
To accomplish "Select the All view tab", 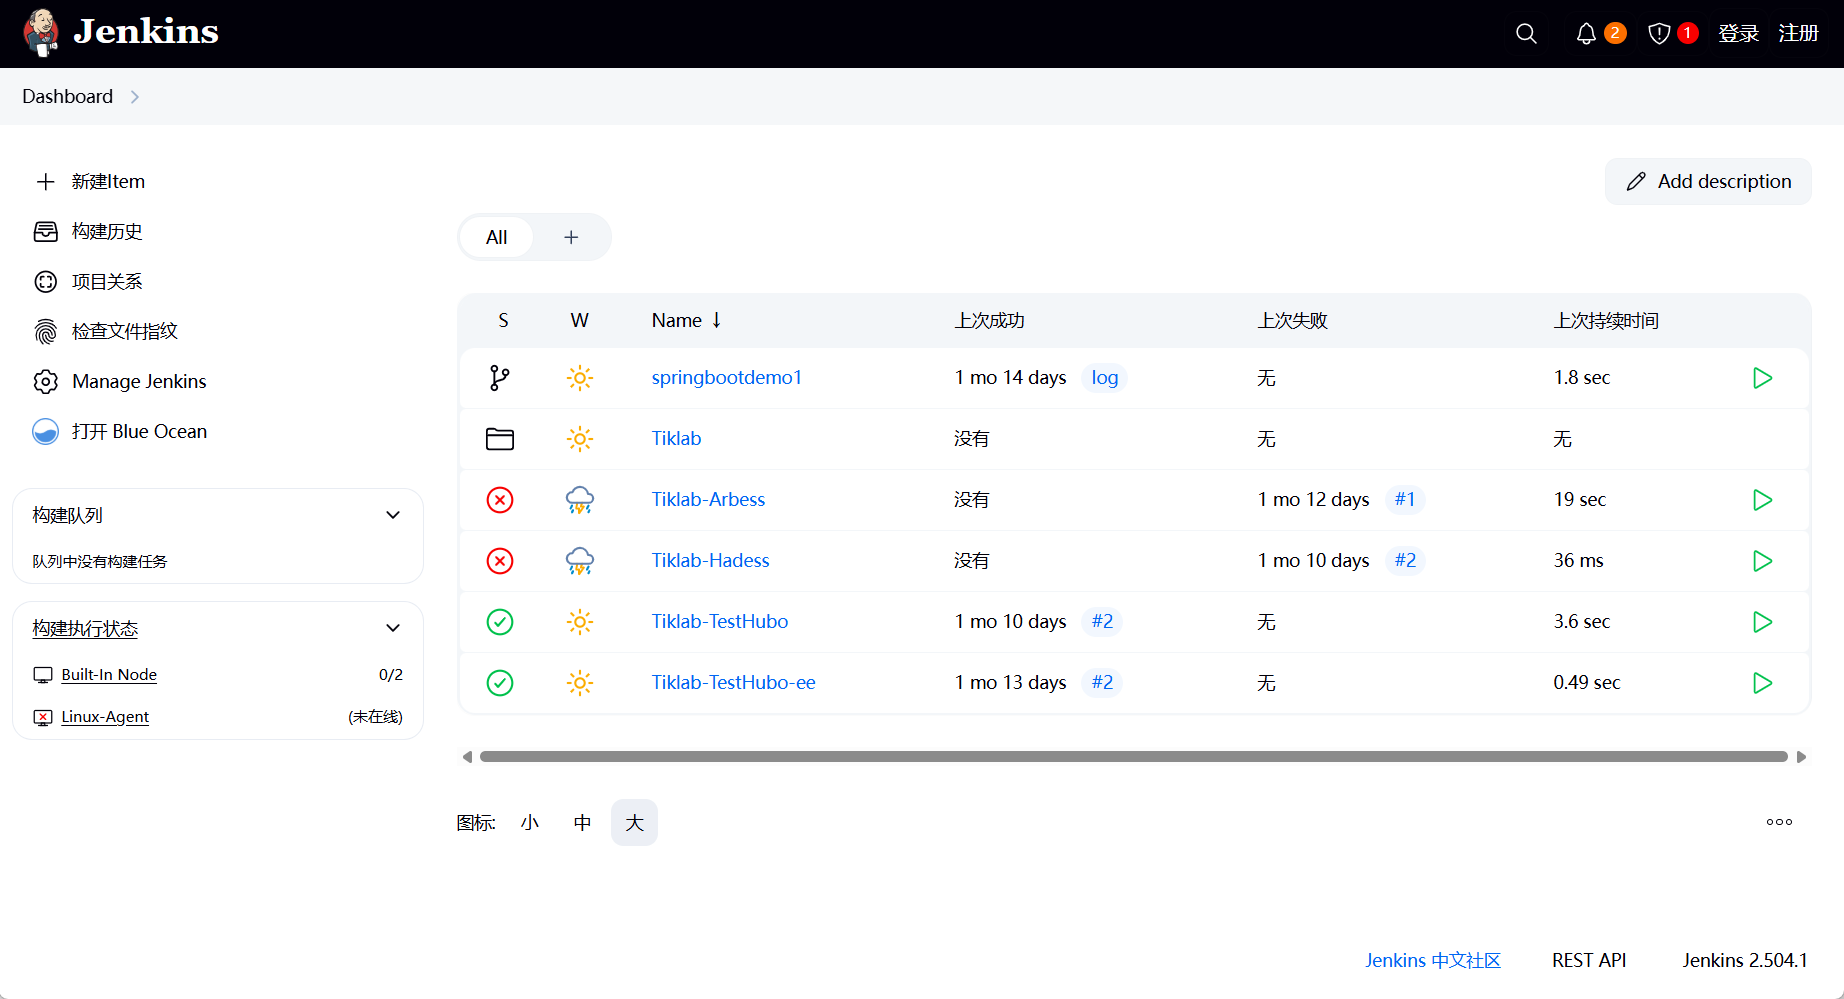I will click(496, 237).
